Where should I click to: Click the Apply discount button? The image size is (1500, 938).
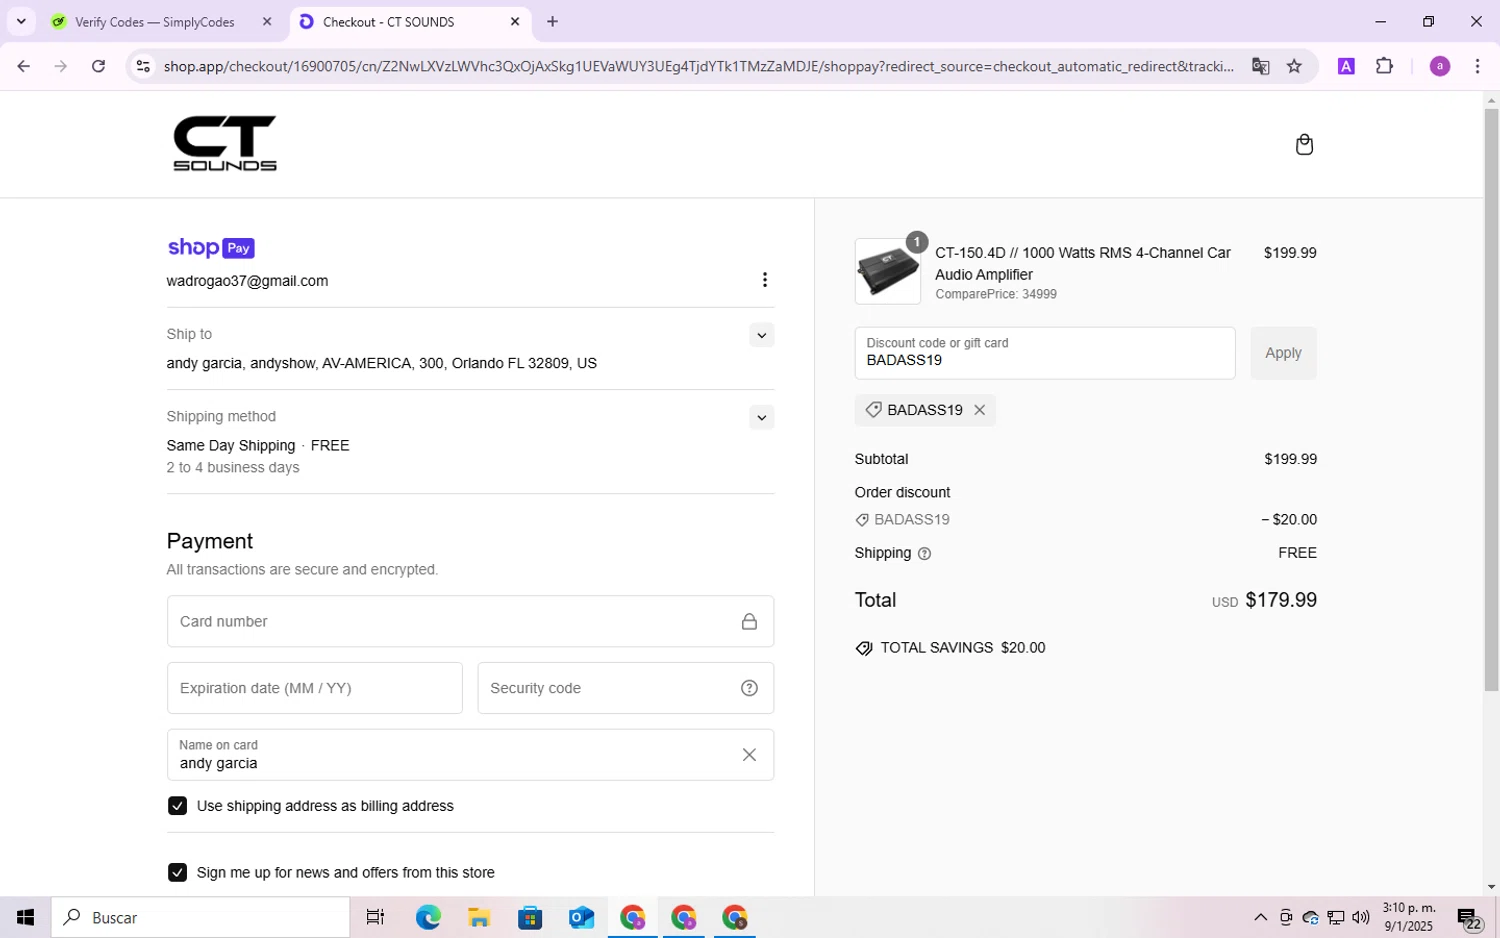point(1283,353)
